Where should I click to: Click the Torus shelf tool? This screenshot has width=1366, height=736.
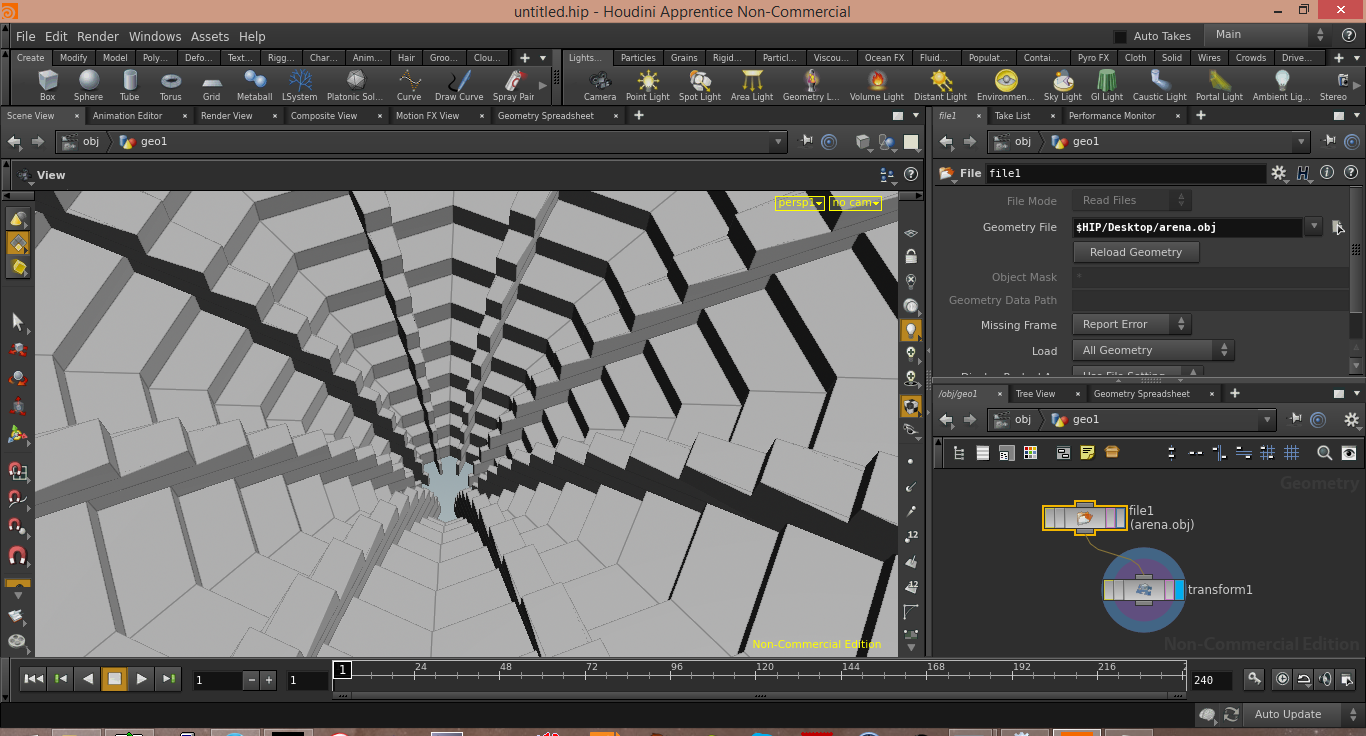tap(171, 85)
